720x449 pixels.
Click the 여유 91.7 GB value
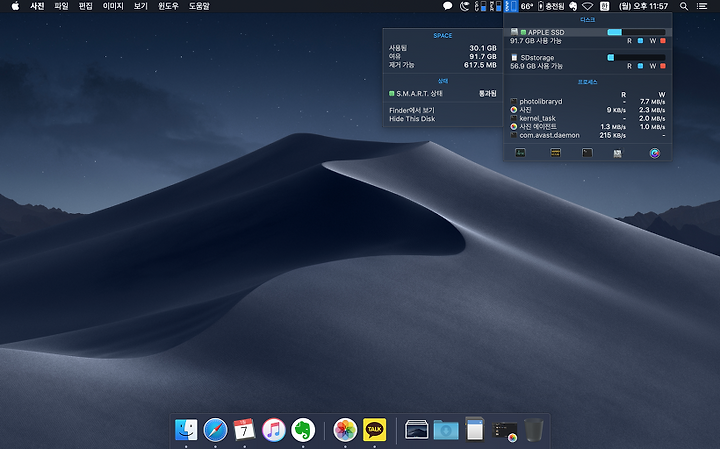(483, 56)
